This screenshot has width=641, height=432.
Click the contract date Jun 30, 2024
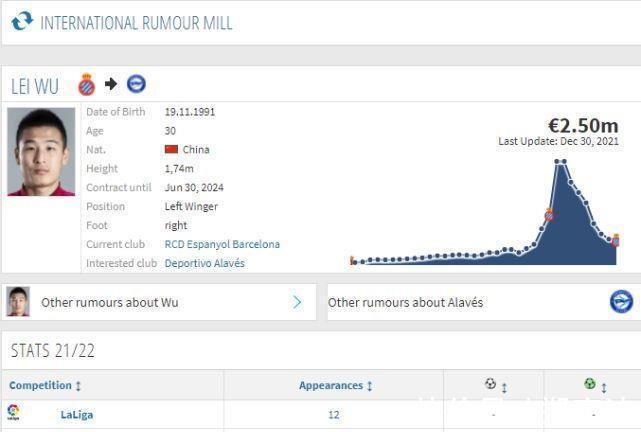[194, 188]
